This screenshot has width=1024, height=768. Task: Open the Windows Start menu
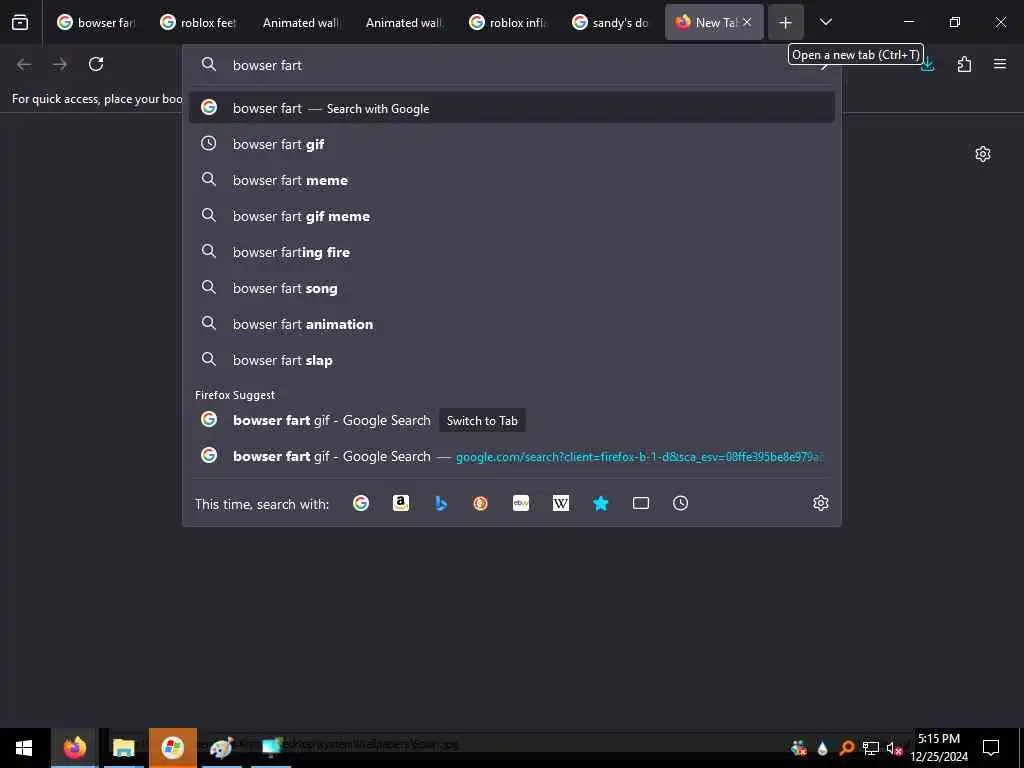click(x=24, y=748)
